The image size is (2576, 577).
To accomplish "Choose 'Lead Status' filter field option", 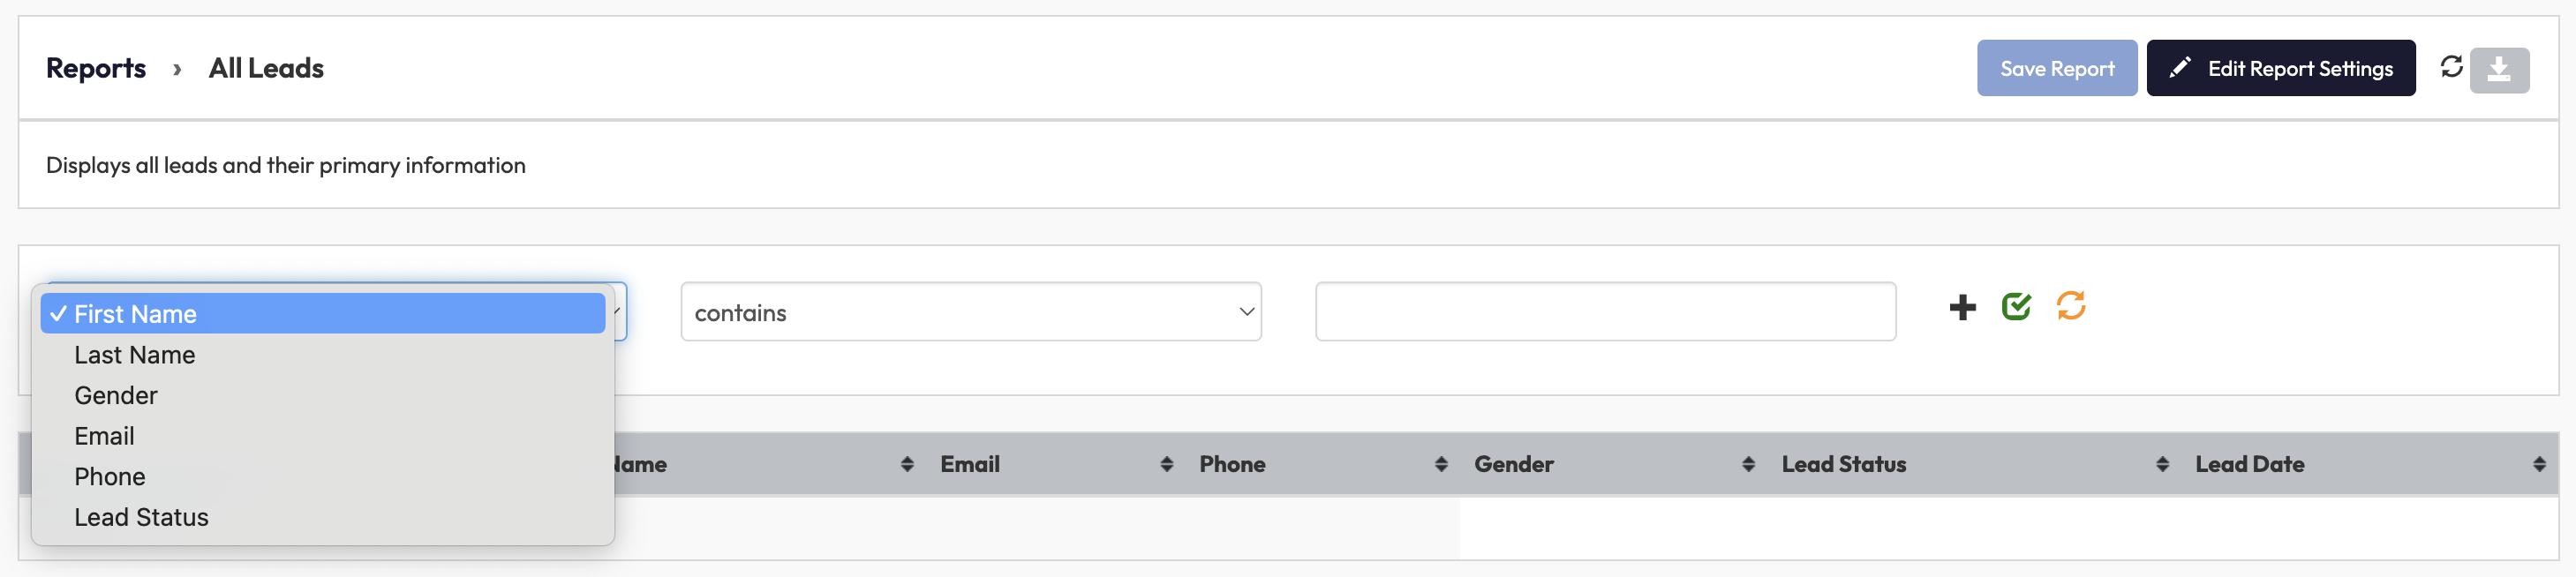I will 141,518.
